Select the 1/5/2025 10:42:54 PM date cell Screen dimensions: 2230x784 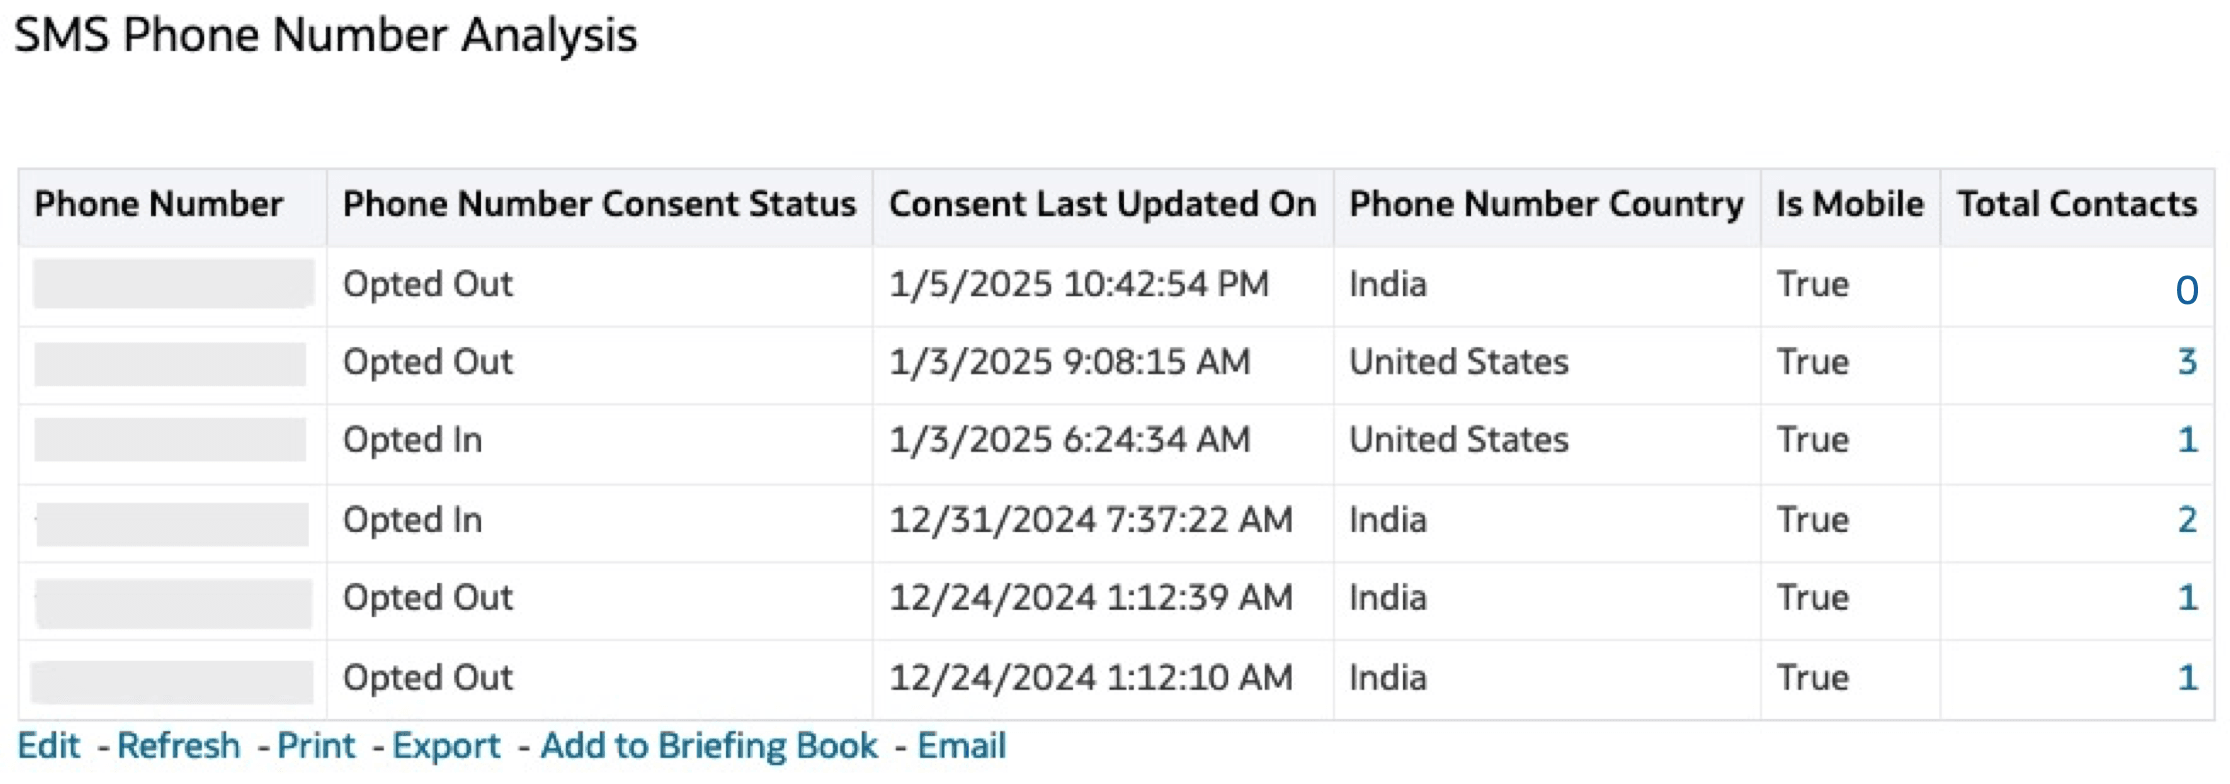pyautogui.click(x=1079, y=284)
